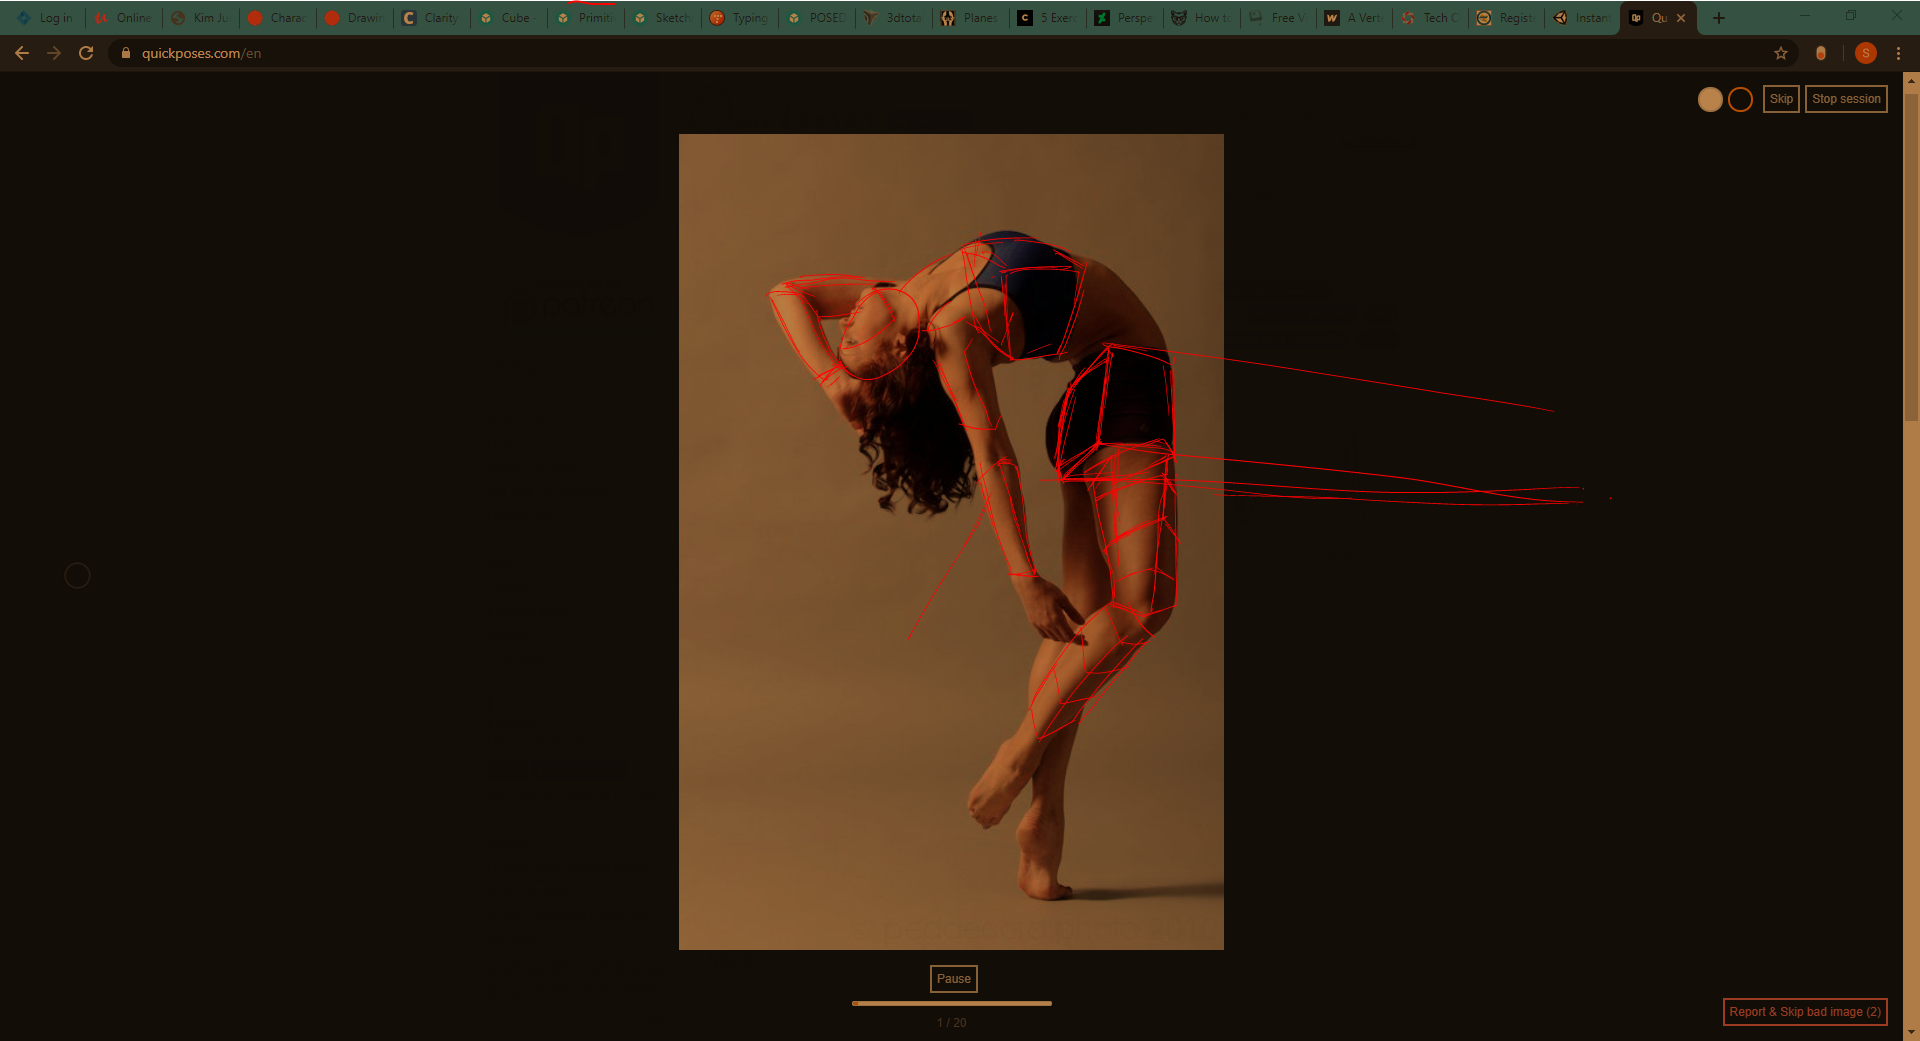Select the filled tan circle toggle
This screenshot has height=1041, width=1920.
click(1710, 99)
